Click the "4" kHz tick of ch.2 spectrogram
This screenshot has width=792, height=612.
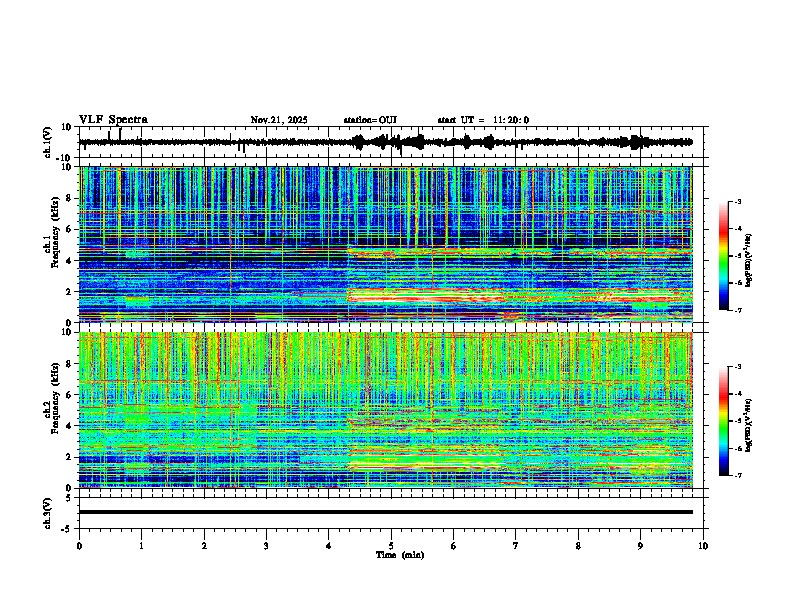(70, 426)
